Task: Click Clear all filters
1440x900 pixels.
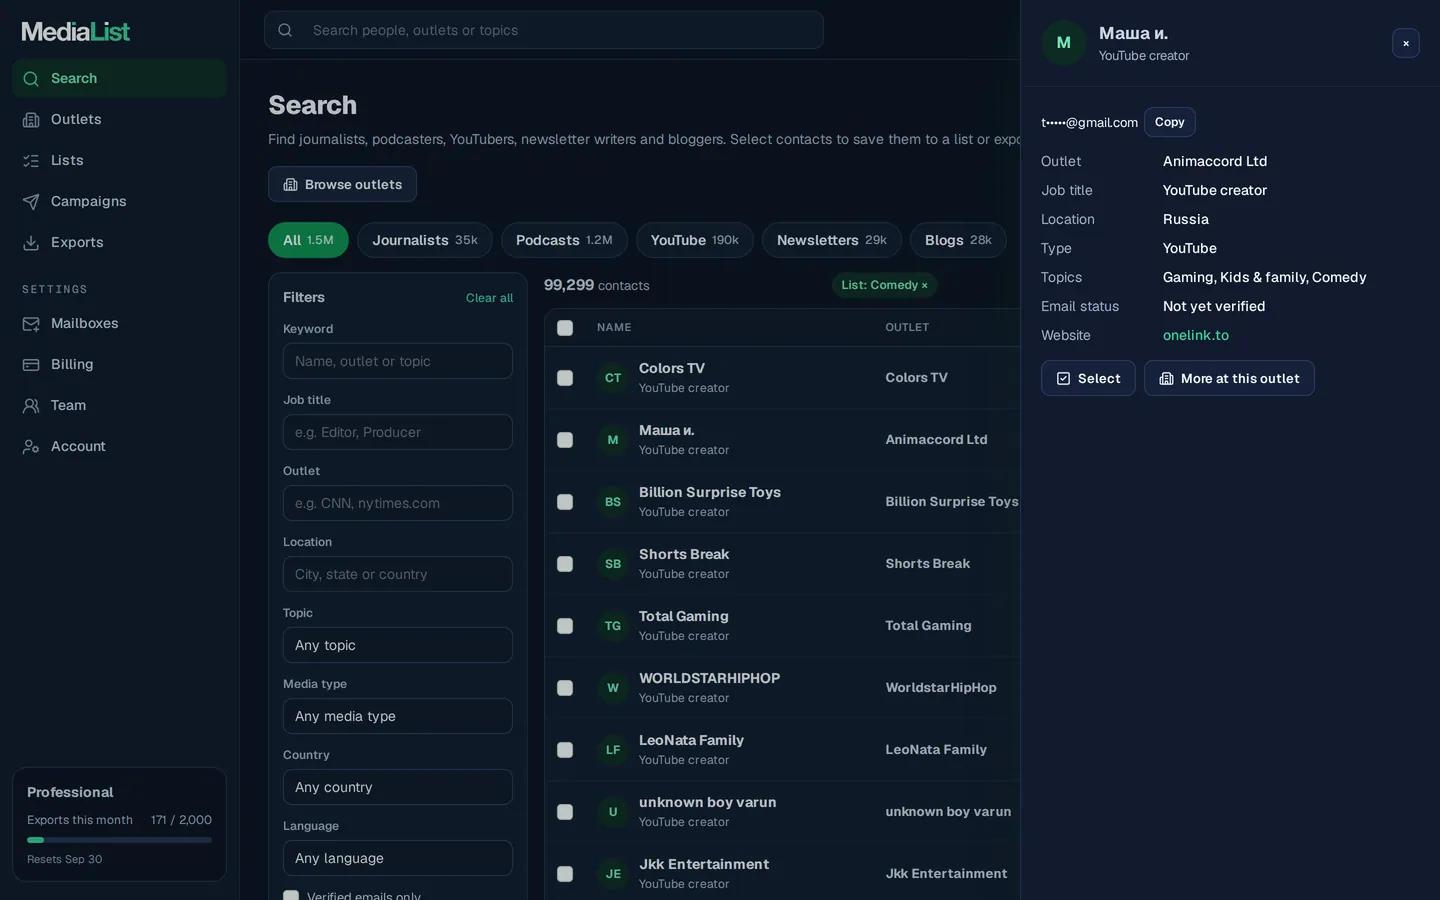Action: tap(489, 298)
